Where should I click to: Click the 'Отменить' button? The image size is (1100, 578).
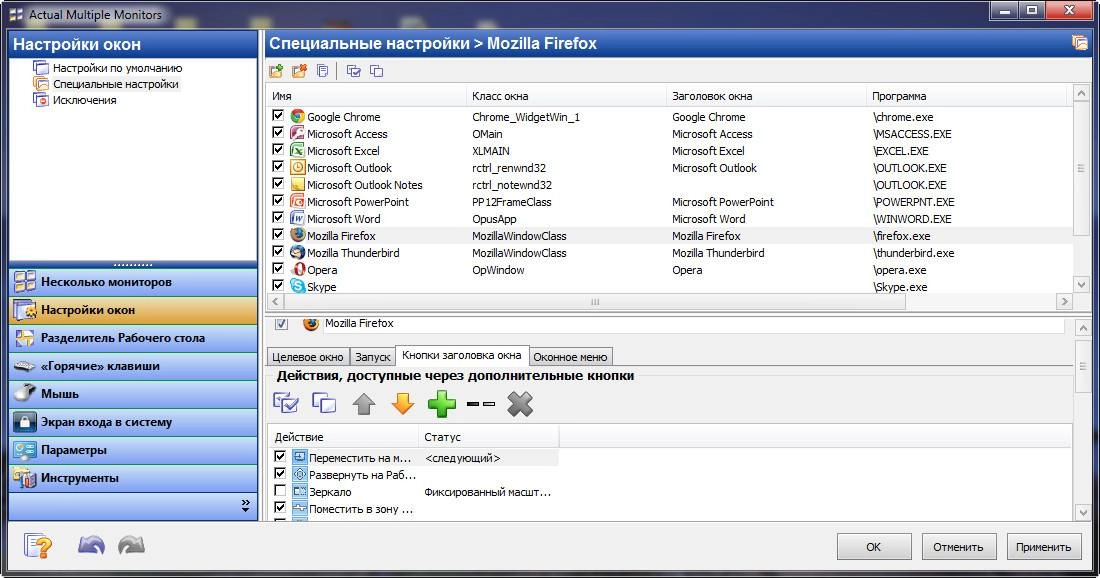click(x=958, y=546)
